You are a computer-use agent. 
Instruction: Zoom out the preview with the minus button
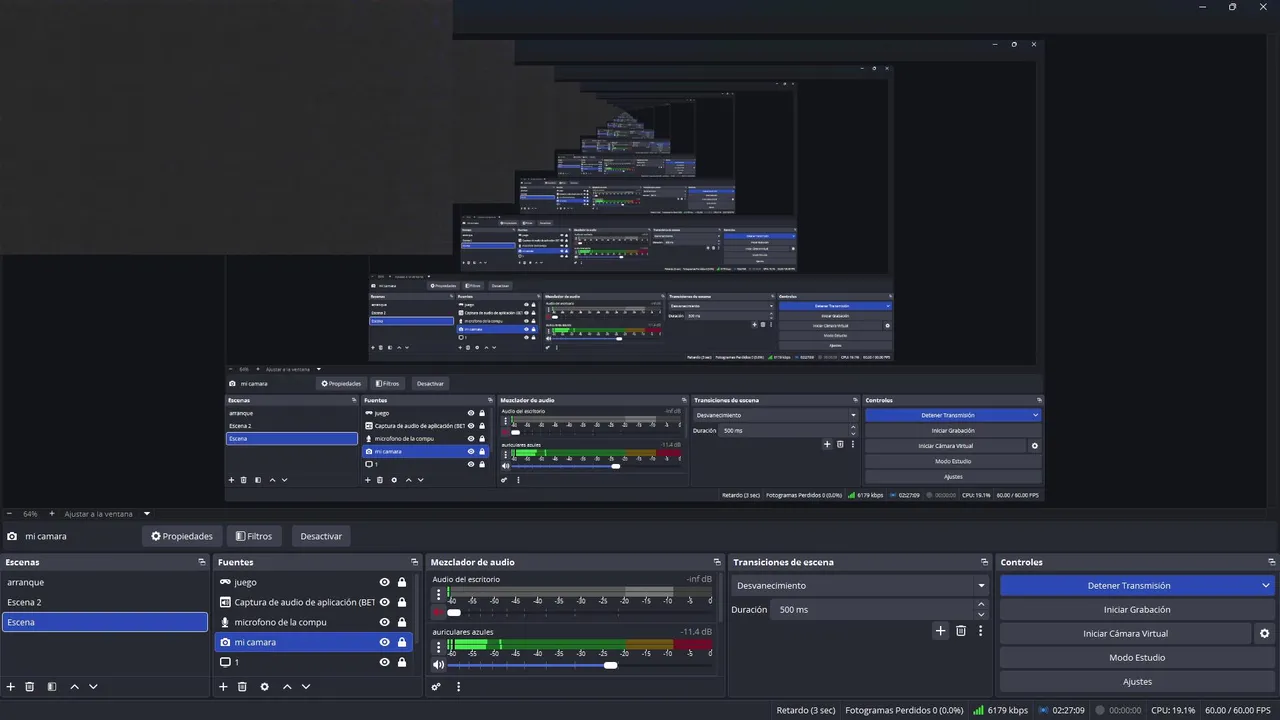pos(9,514)
